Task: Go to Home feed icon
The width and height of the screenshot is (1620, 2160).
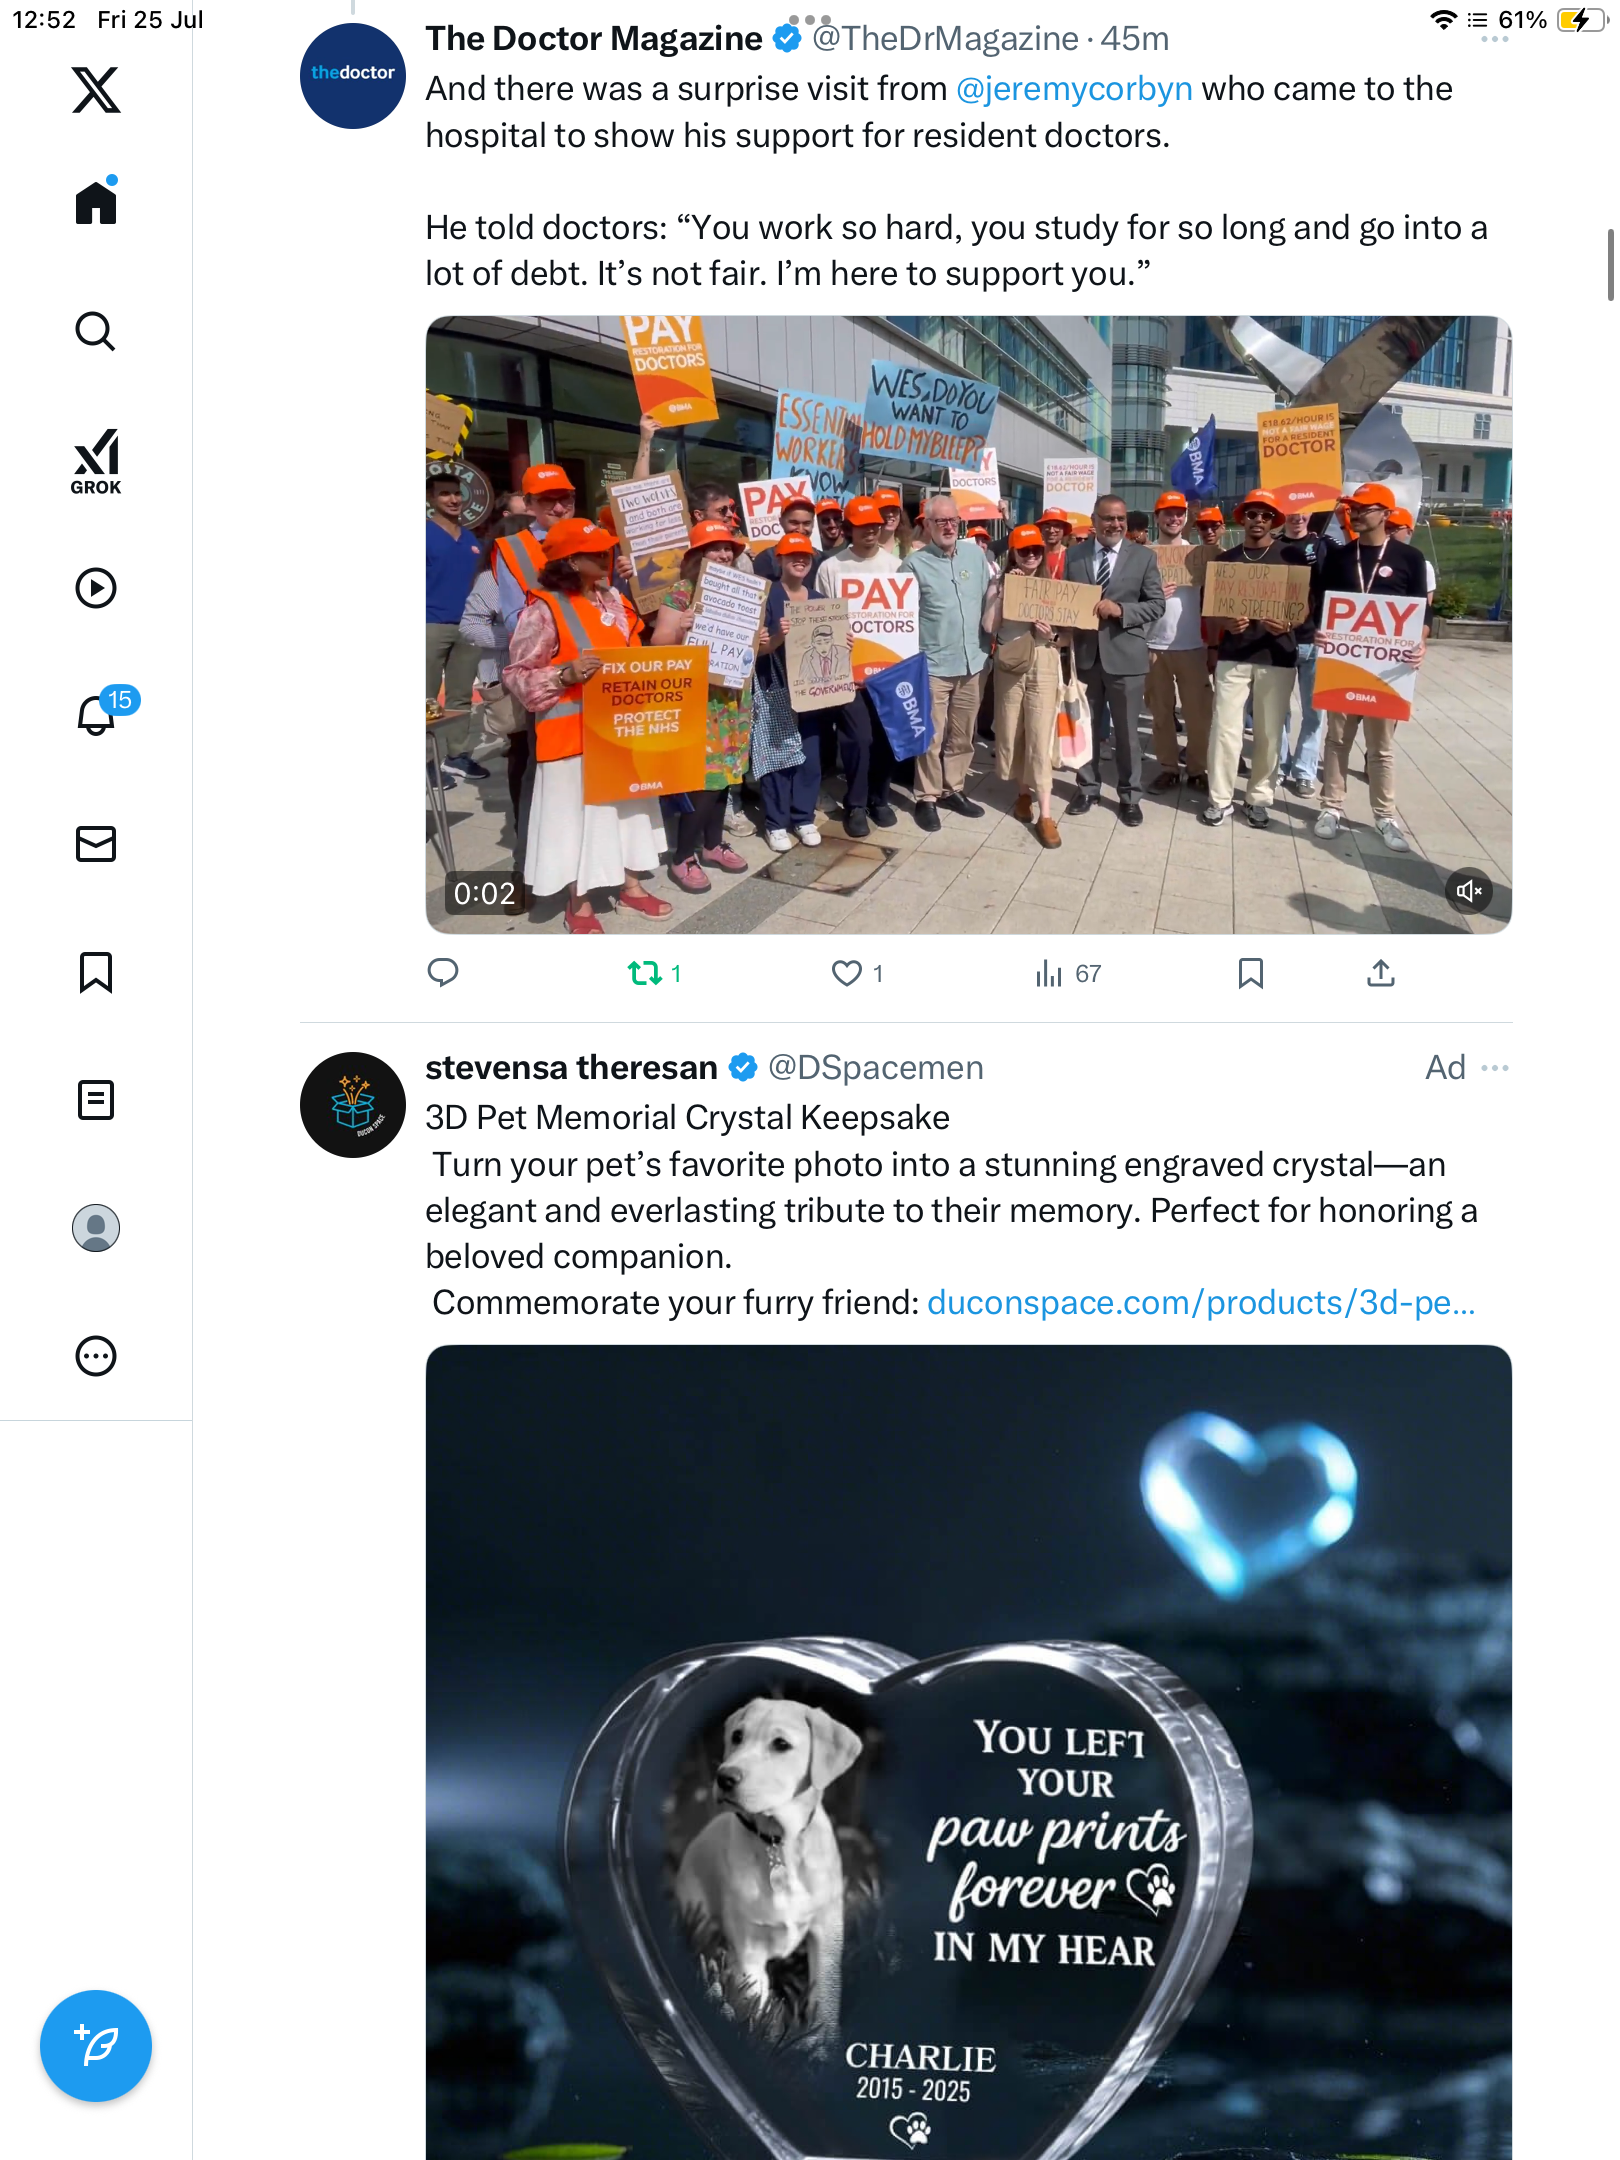Action: [x=96, y=201]
